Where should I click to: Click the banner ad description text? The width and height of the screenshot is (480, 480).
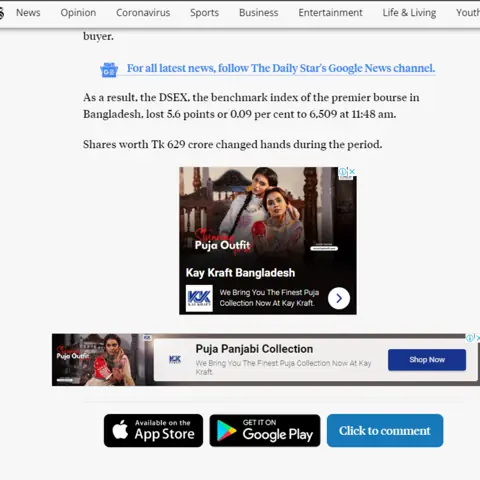coord(283,367)
